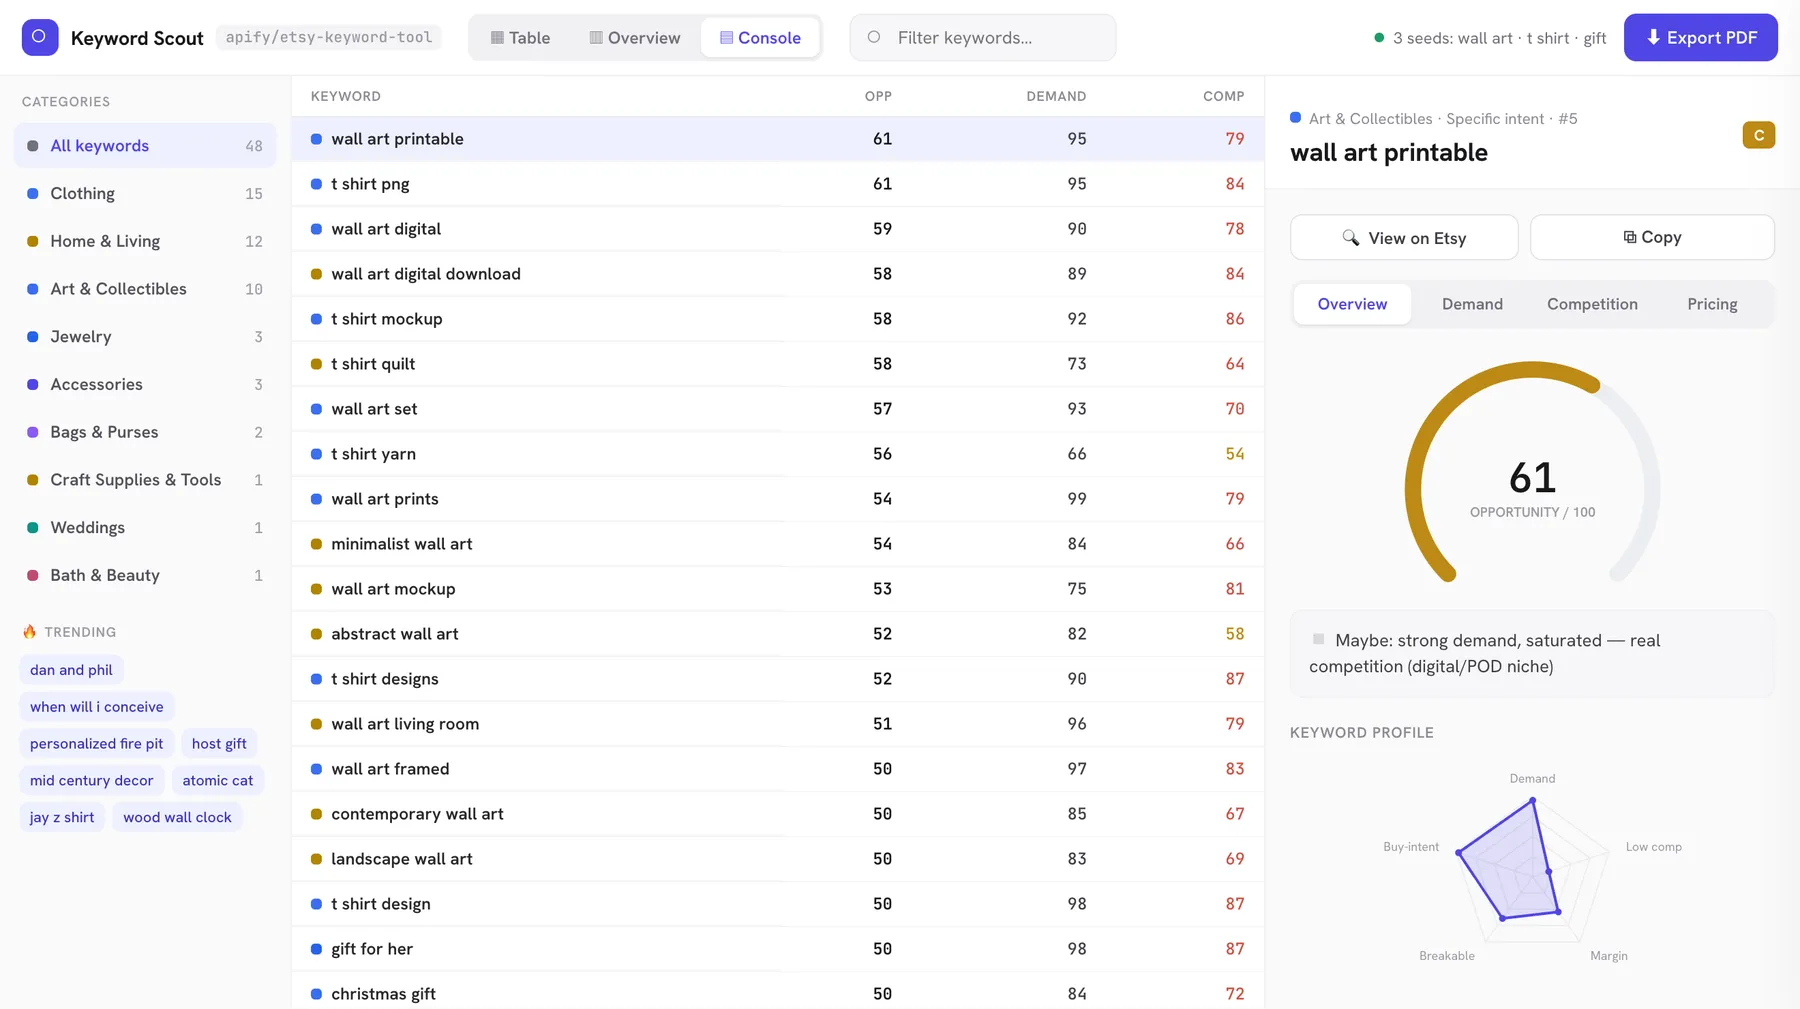Click the C grade badge
This screenshot has width=1800, height=1009.
point(1758,135)
